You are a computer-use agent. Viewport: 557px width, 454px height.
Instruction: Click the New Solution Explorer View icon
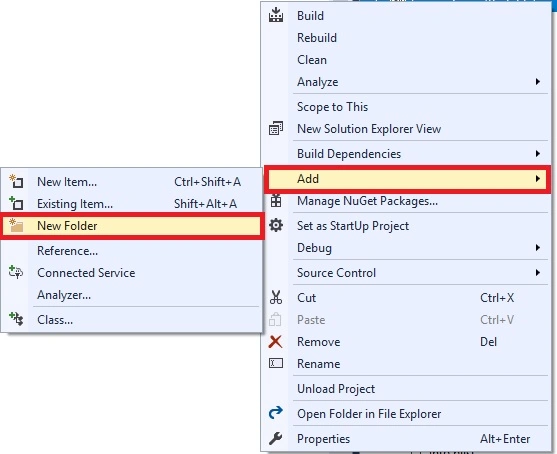click(x=276, y=128)
